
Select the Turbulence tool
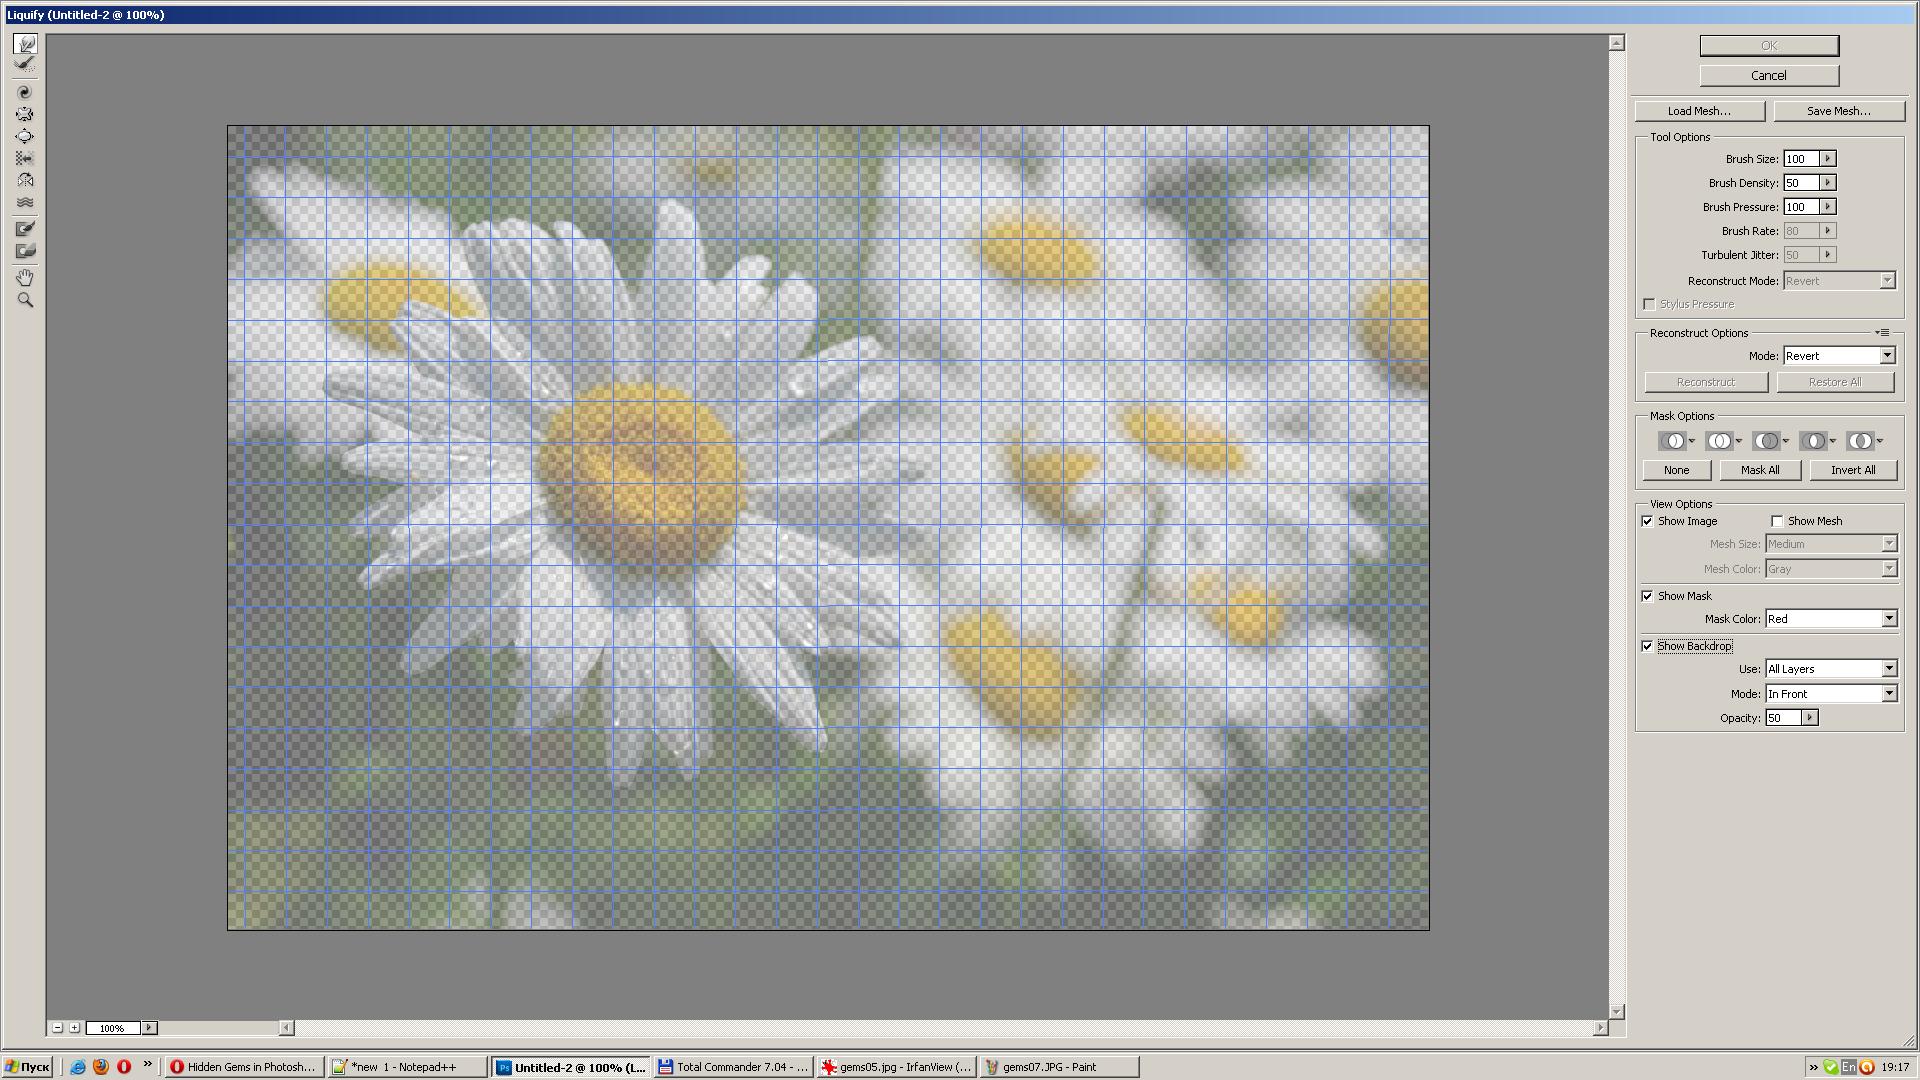click(25, 202)
